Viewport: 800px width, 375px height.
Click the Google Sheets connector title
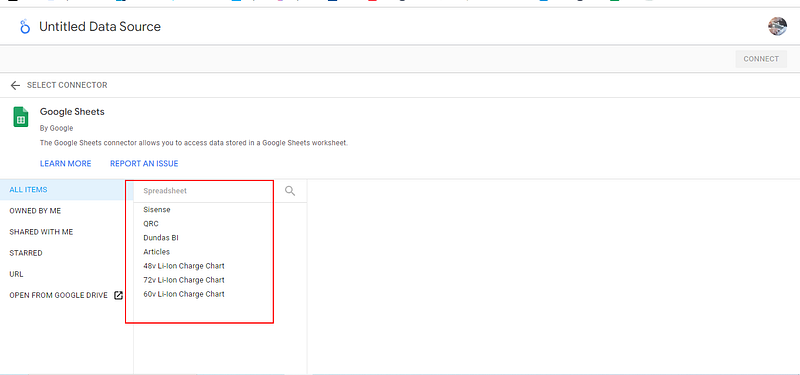tap(72, 112)
